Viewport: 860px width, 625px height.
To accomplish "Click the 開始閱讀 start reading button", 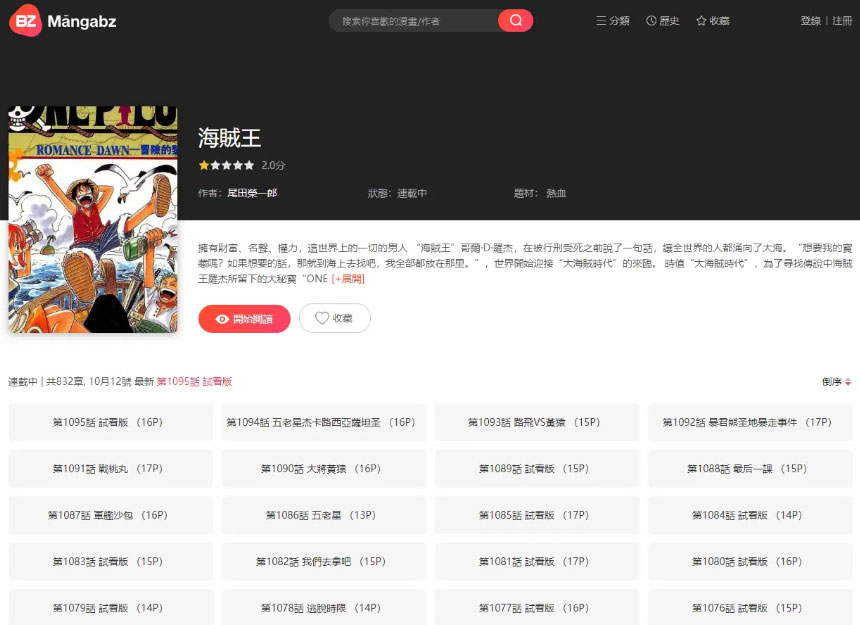I will (x=244, y=319).
